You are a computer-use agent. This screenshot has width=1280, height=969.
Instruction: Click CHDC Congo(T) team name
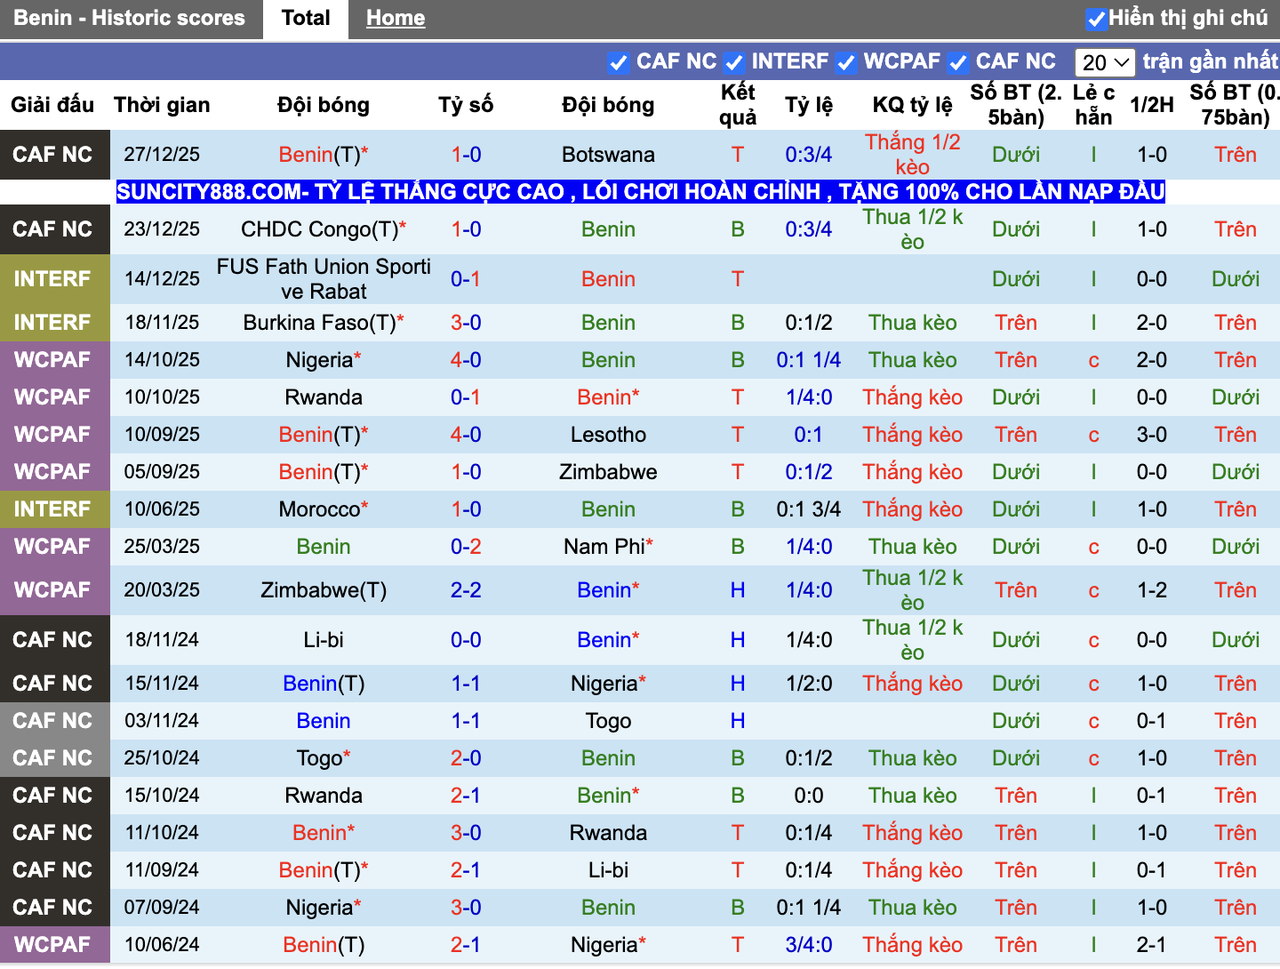click(323, 229)
